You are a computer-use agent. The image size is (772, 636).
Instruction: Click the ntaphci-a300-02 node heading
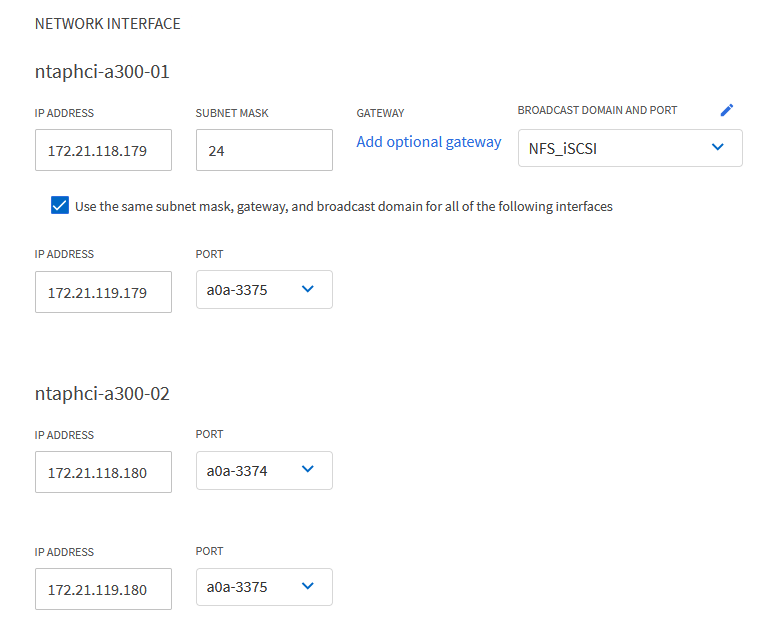point(102,393)
